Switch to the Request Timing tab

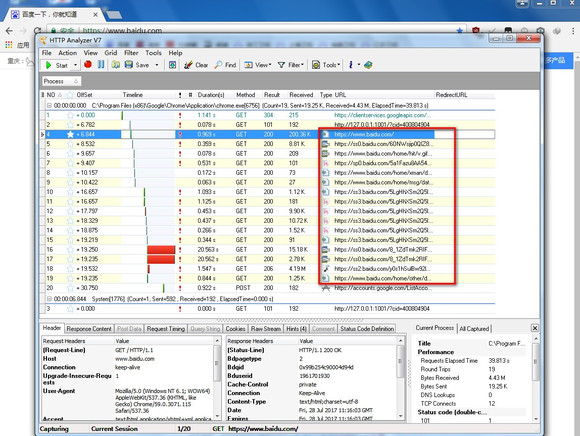[x=166, y=329]
